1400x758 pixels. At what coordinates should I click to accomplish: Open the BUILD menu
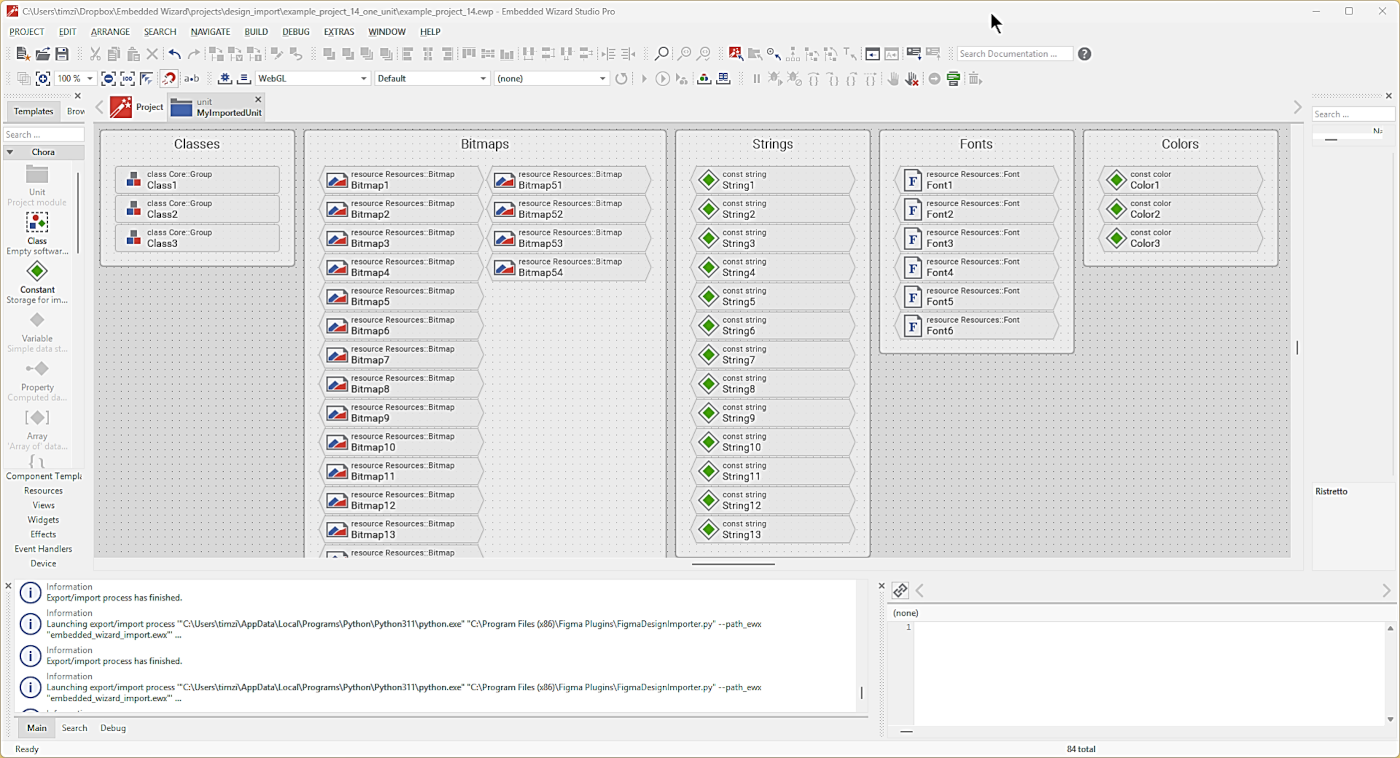point(256,32)
